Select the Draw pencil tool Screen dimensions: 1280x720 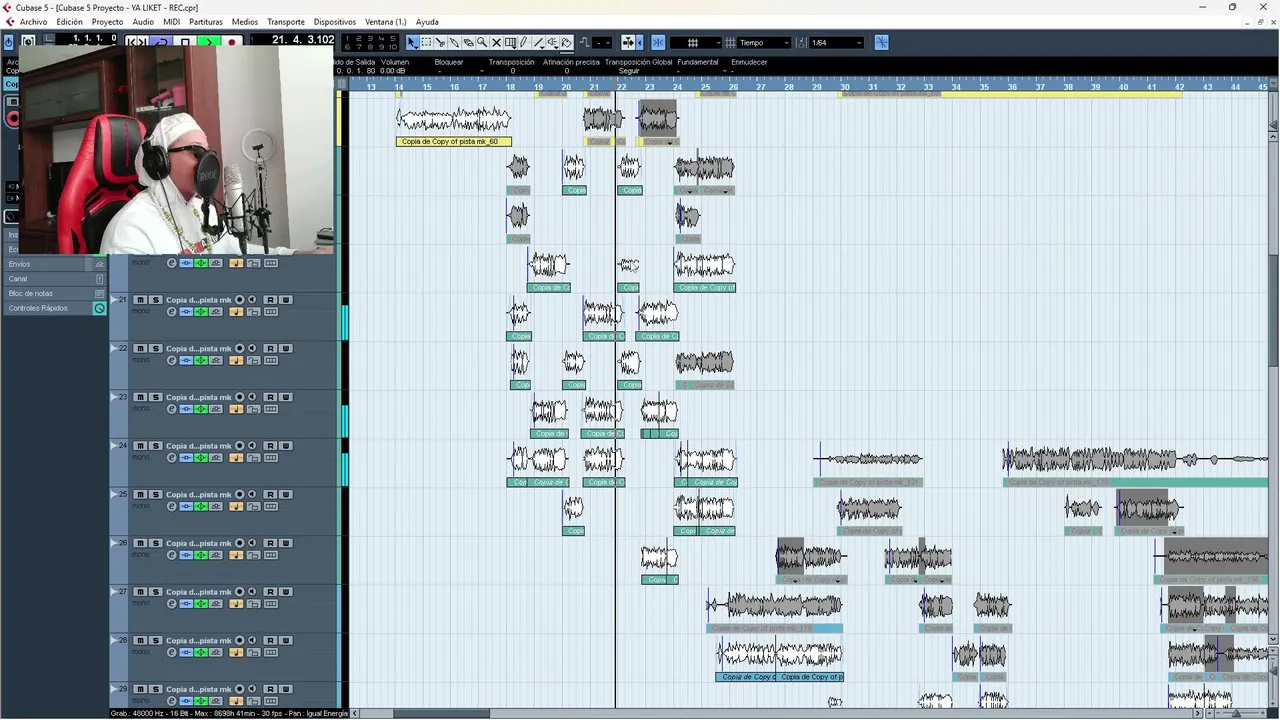[524, 42]
